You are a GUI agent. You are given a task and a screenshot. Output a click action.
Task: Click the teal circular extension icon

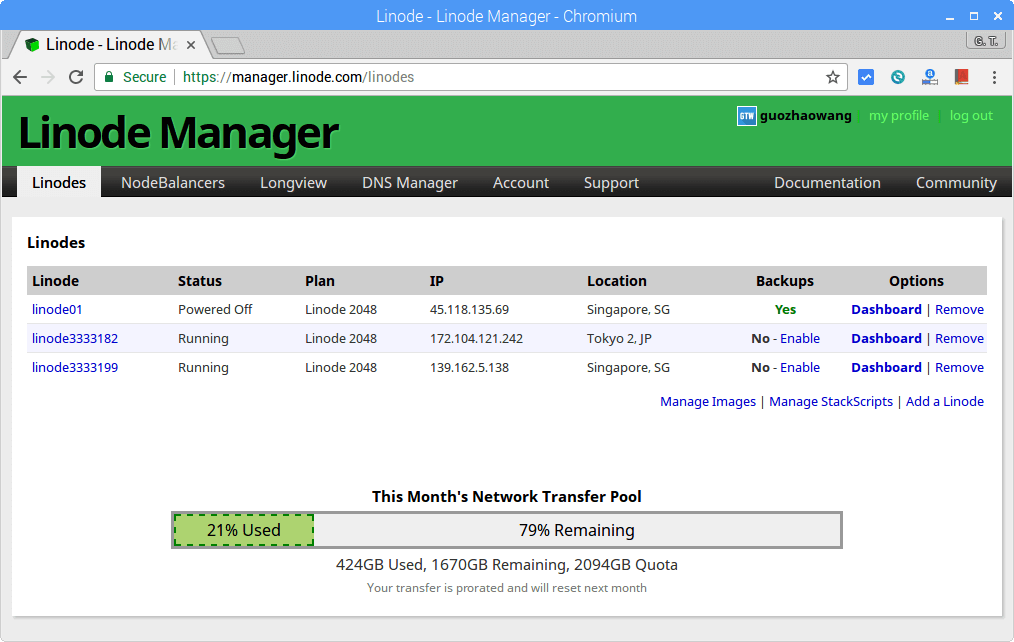pyautogui.click(x=897, y=76)
